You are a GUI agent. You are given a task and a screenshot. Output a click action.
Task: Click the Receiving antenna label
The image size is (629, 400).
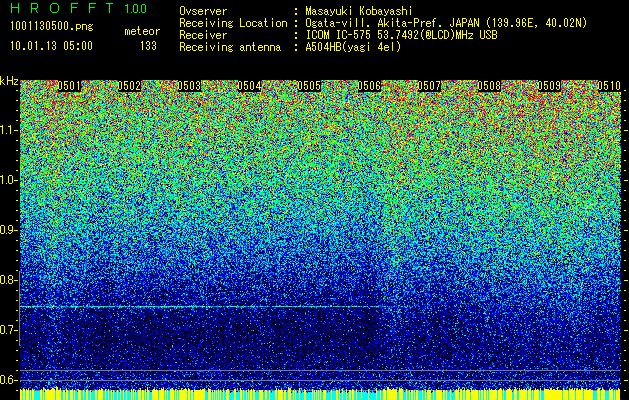click(230, 47)
